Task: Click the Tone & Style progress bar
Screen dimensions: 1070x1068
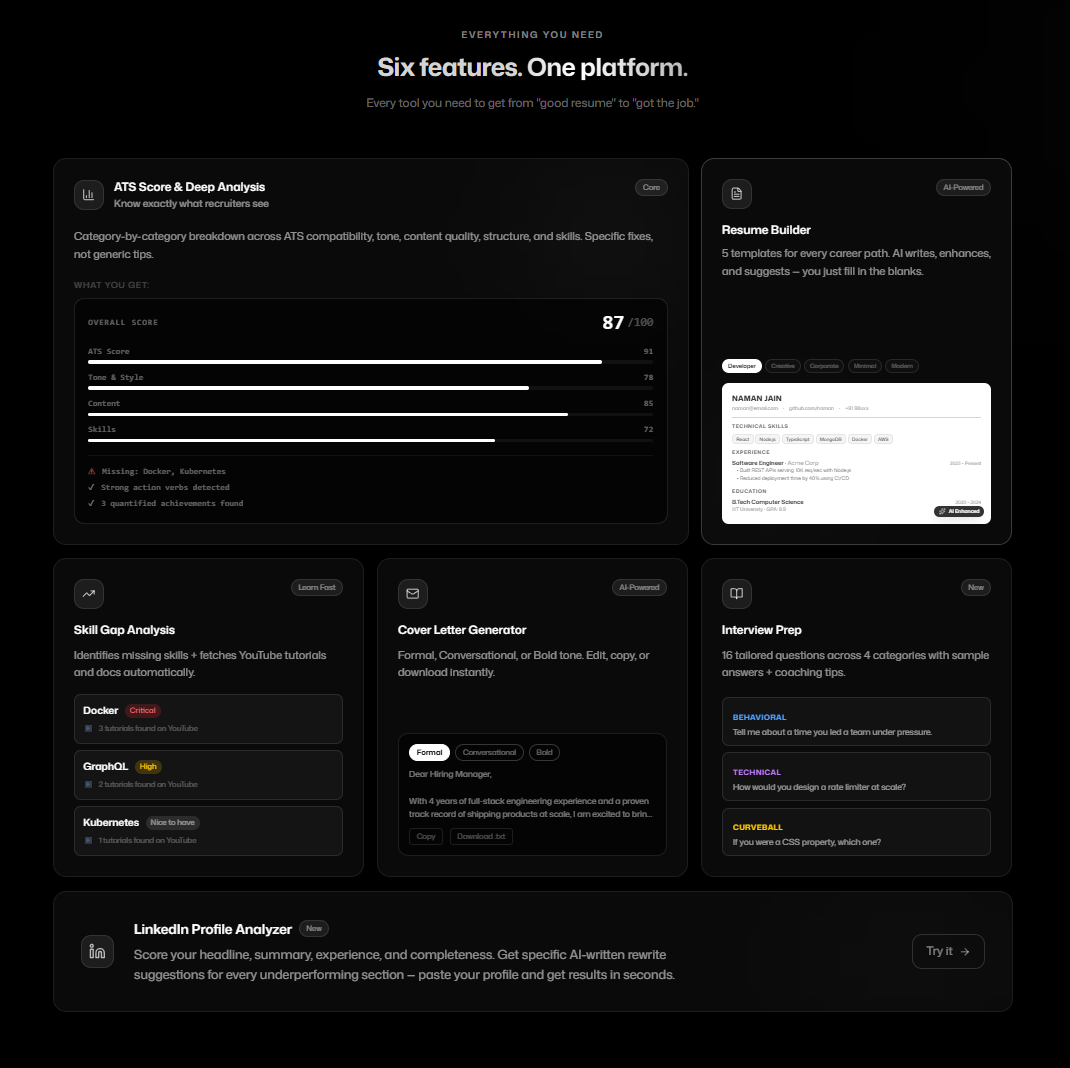Action: (x=371, y=388)
